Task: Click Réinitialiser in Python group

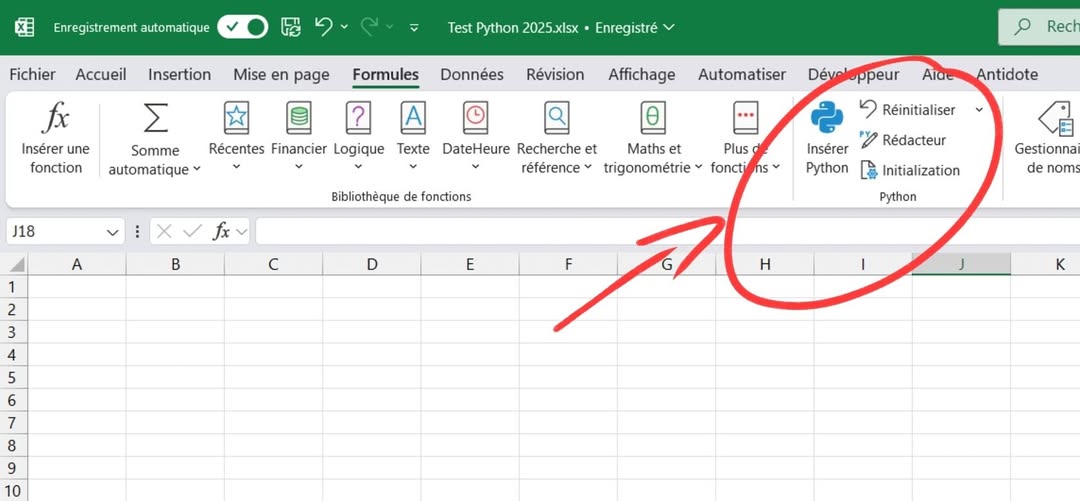Action: click(908, 110)
